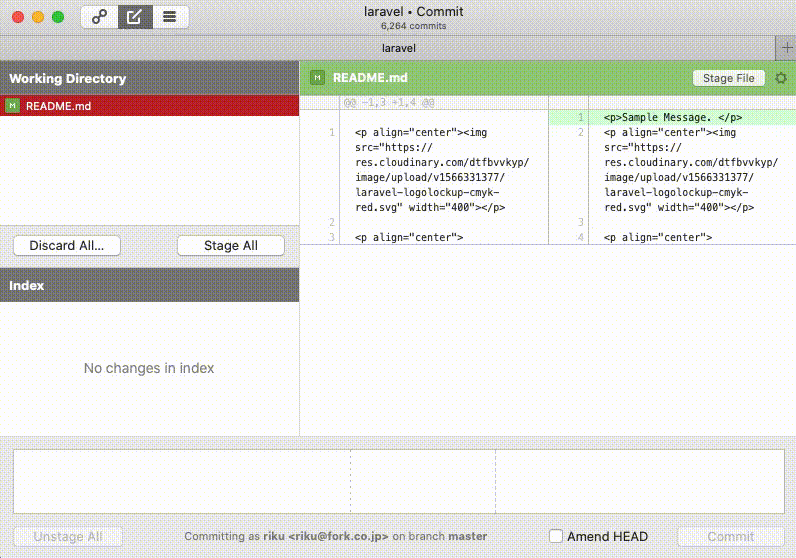Focus the commit message text field
The image size is (796, 558).
tap(399, 481)
